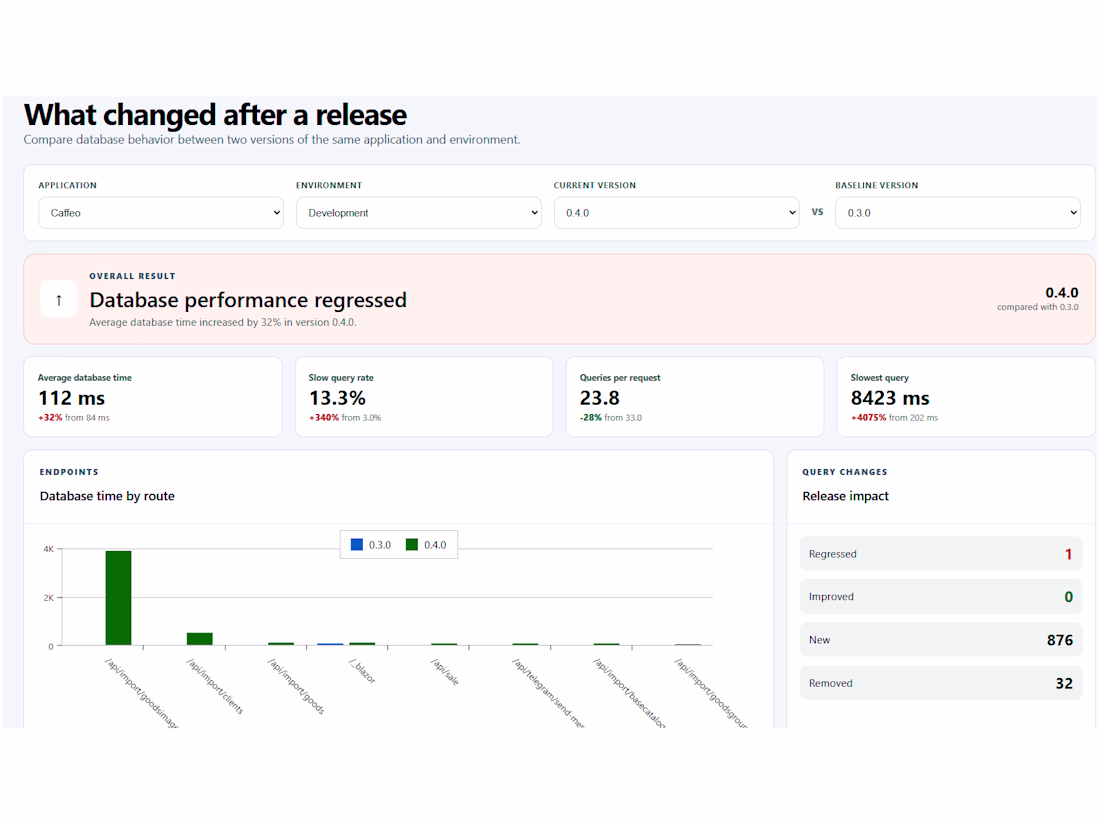1100x825 pixels.
Task: Click the "Release impact" panel title
Action: pos(845,496)
